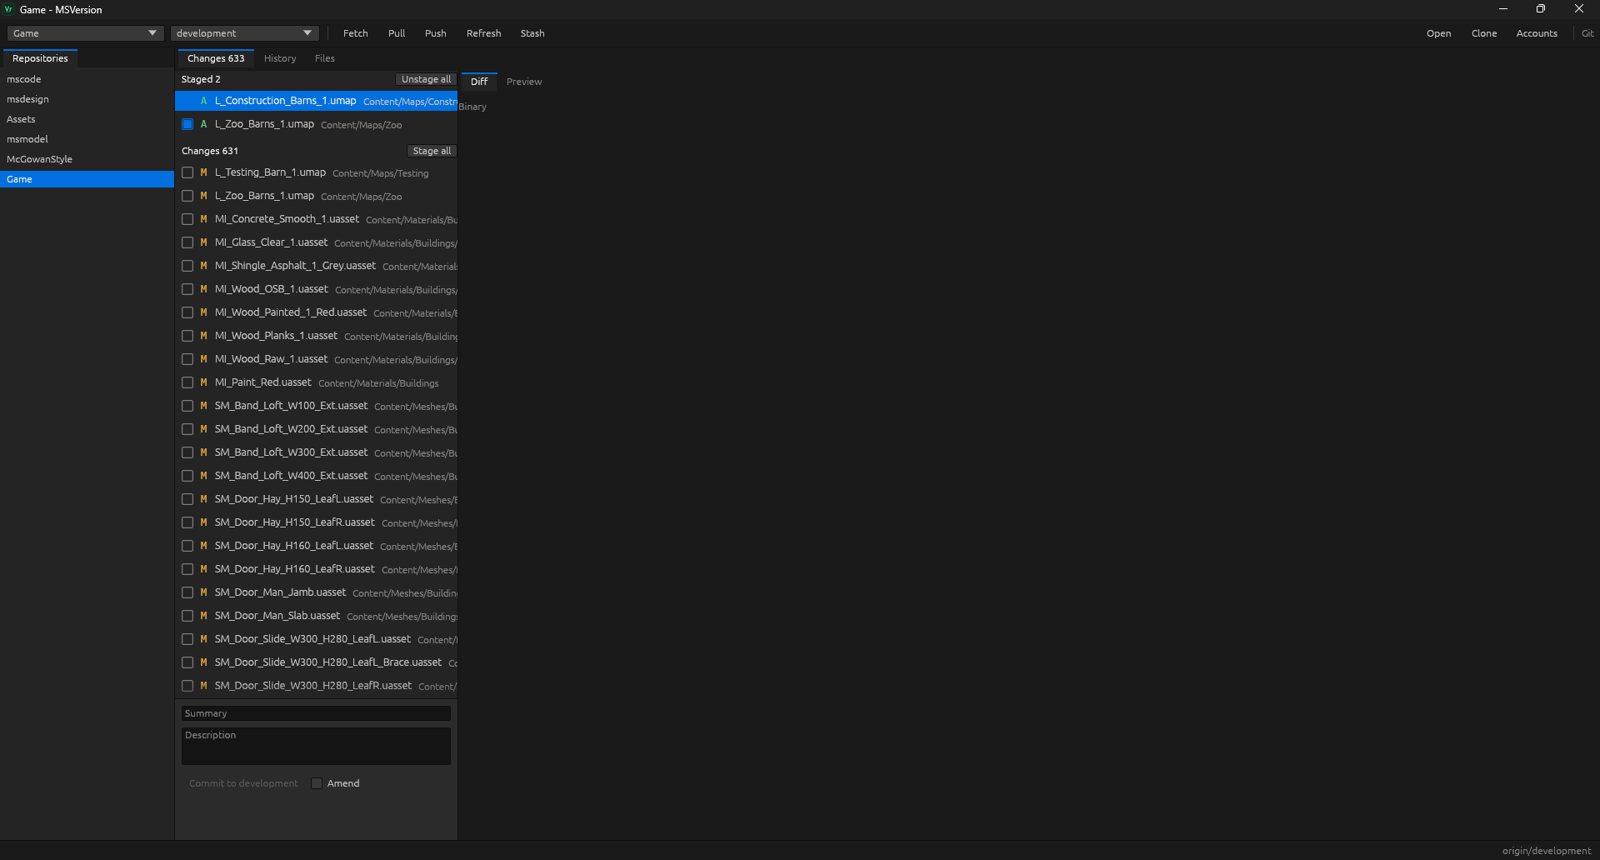Click the Pull button
This screenshot has height=860, width=1600.
[397, 33]
